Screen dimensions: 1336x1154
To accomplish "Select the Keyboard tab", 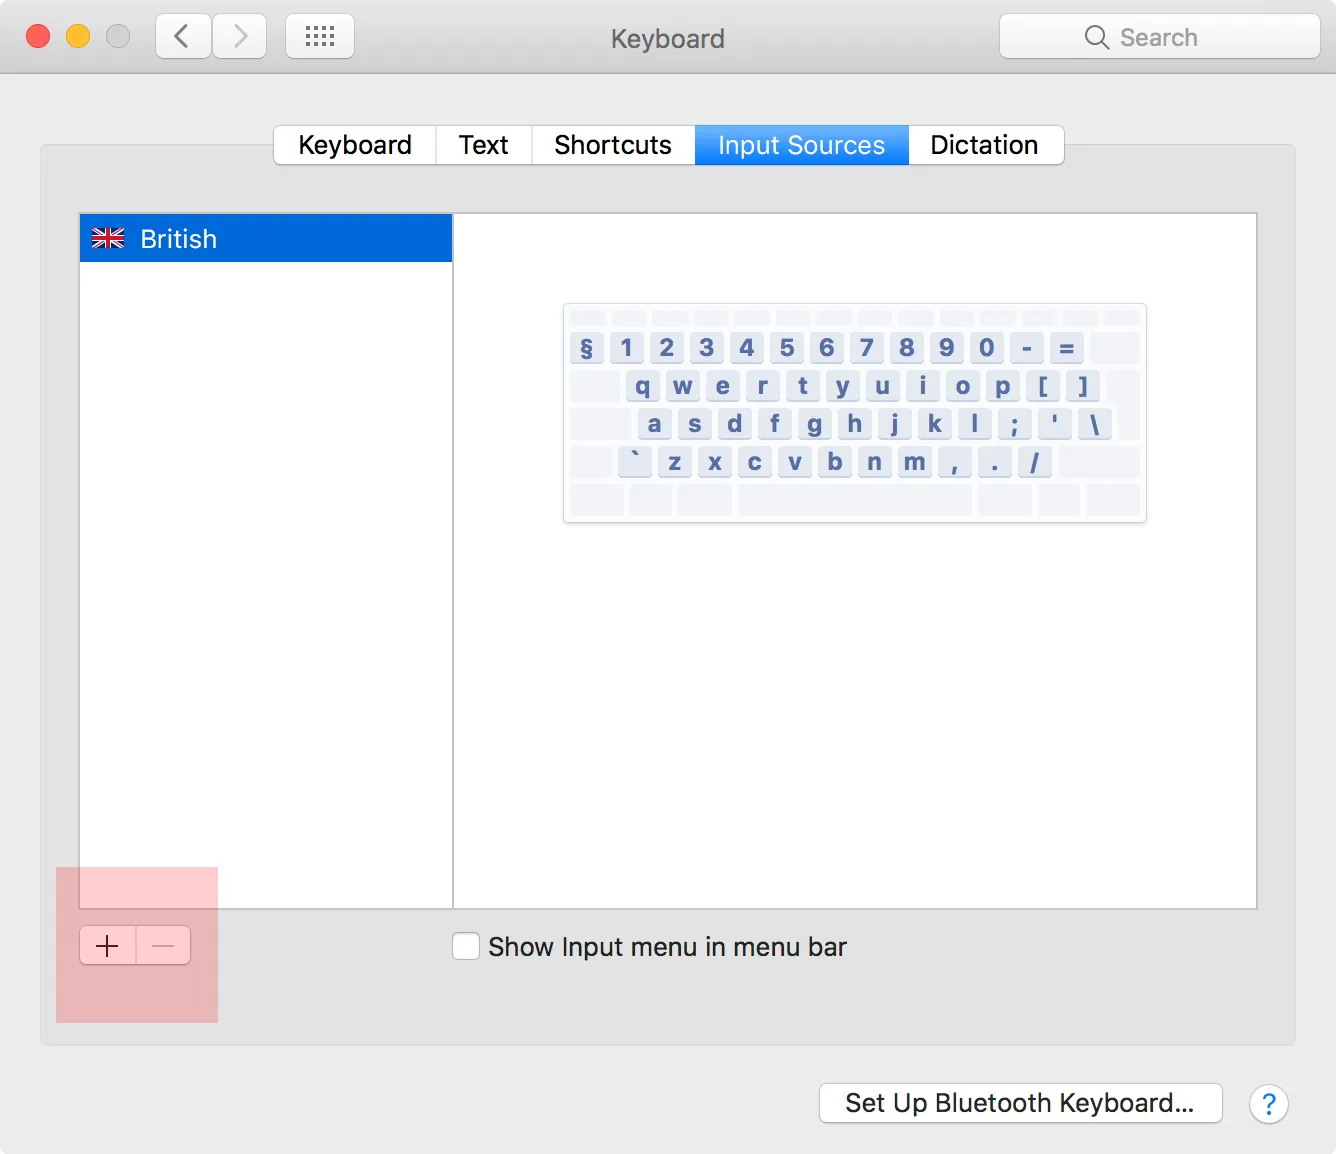I will [354, 145].
